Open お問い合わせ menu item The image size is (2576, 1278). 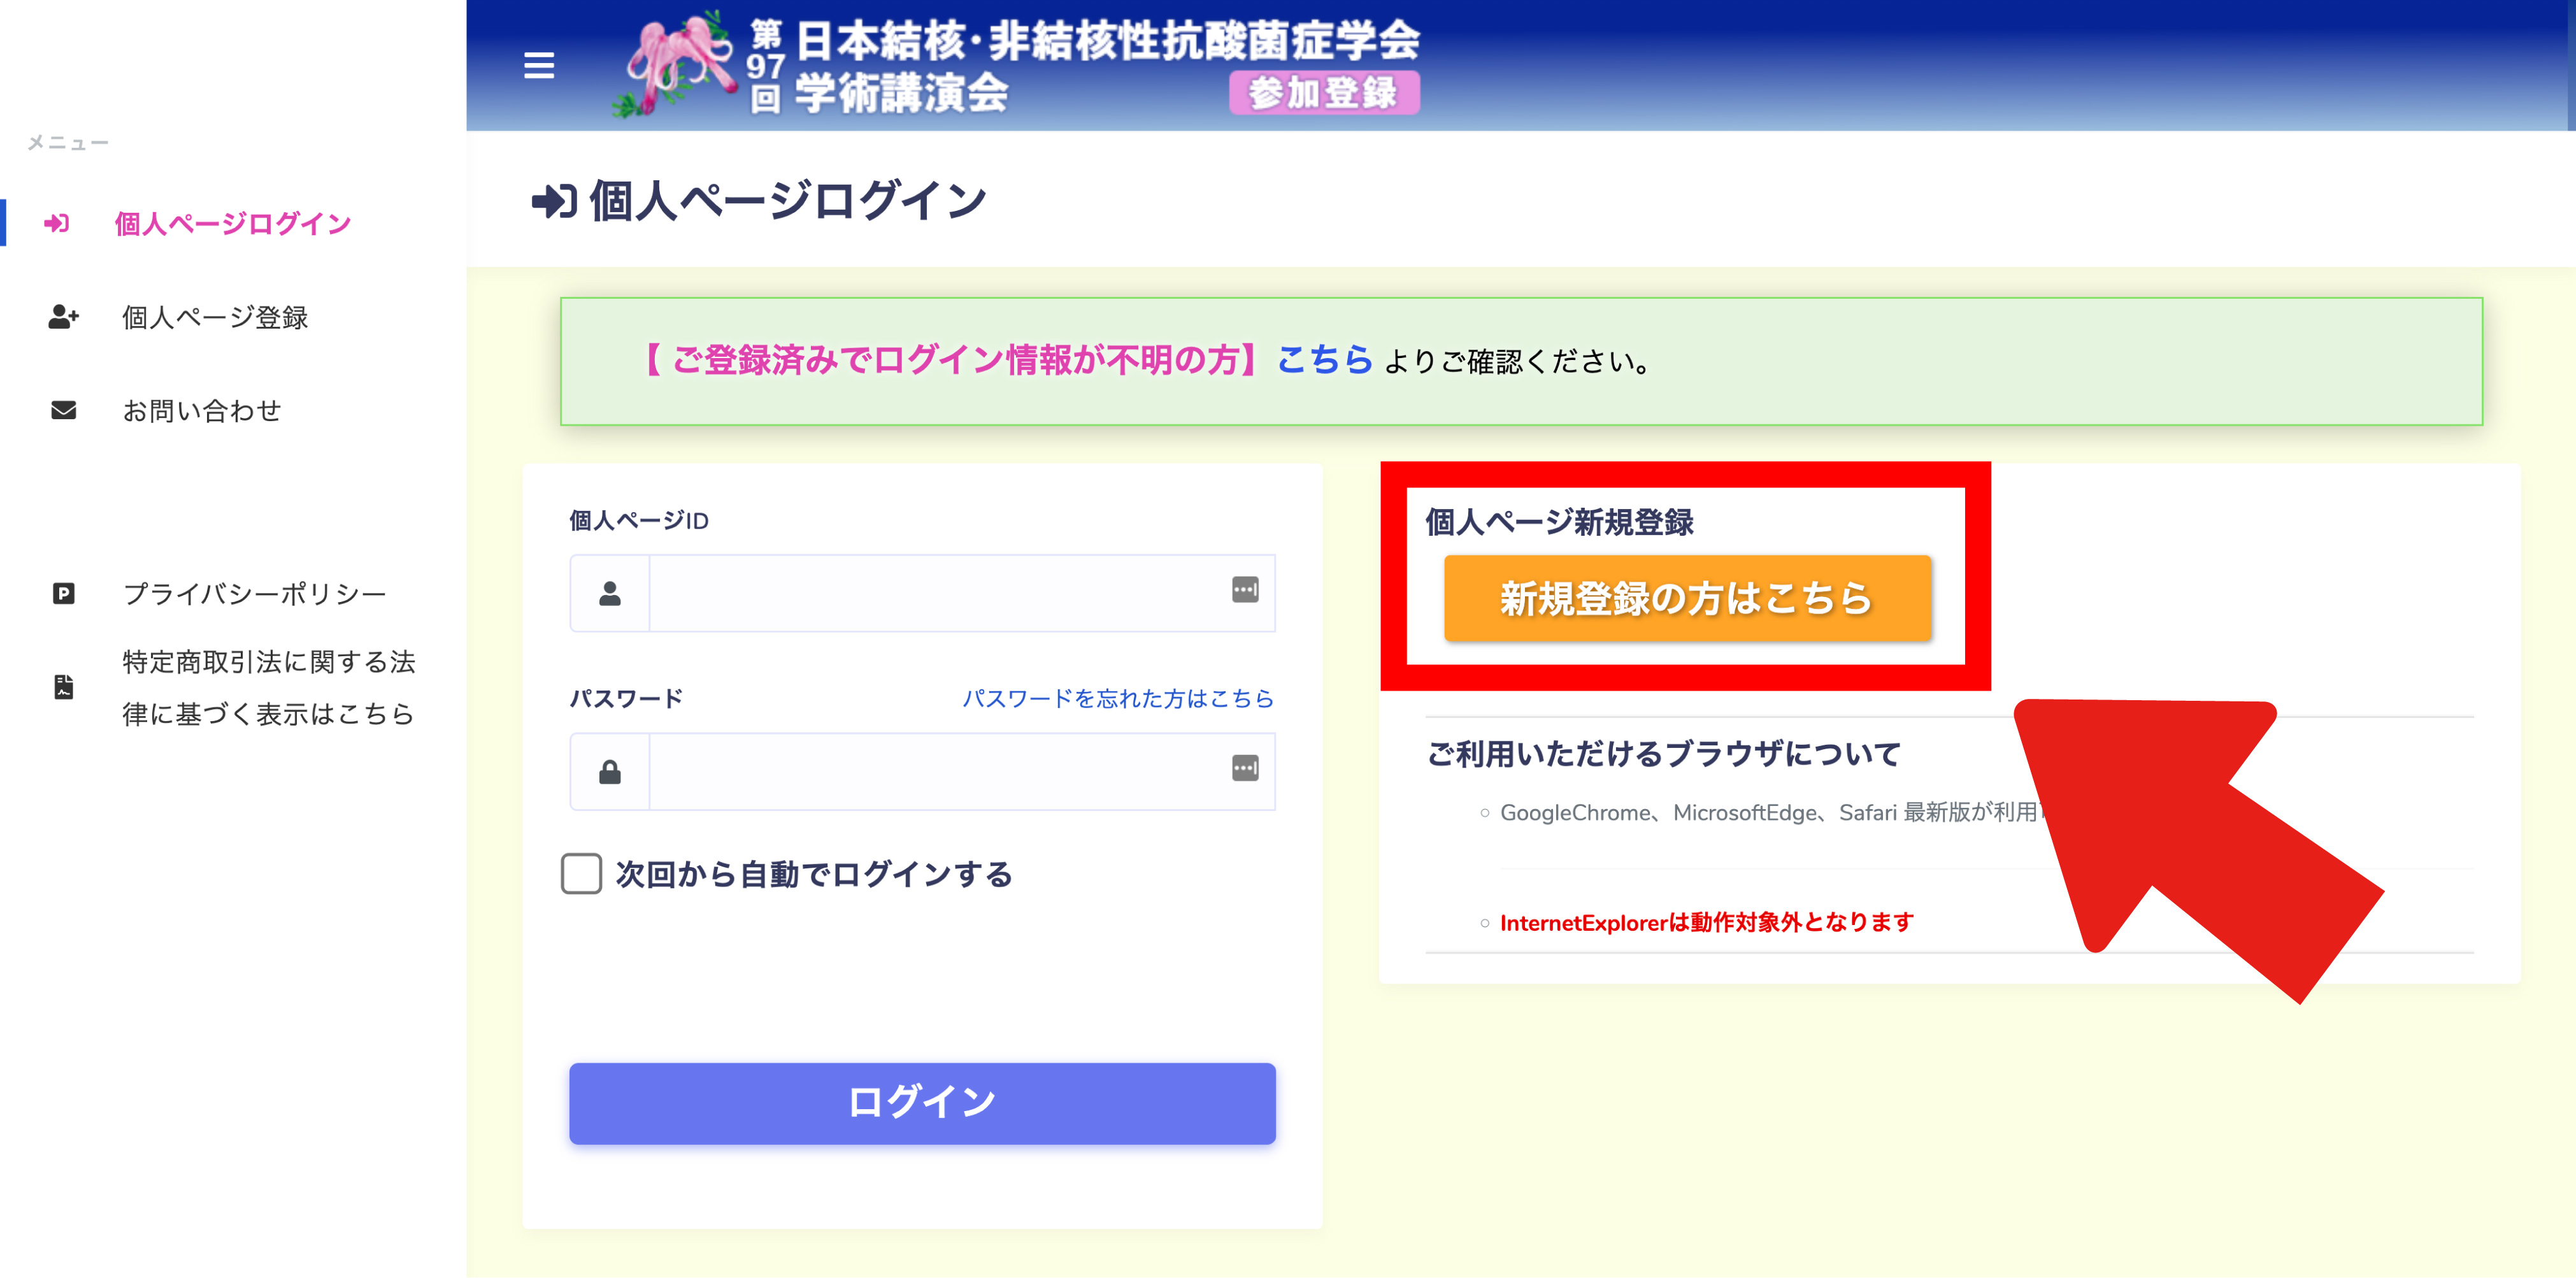tap(201, 410)
